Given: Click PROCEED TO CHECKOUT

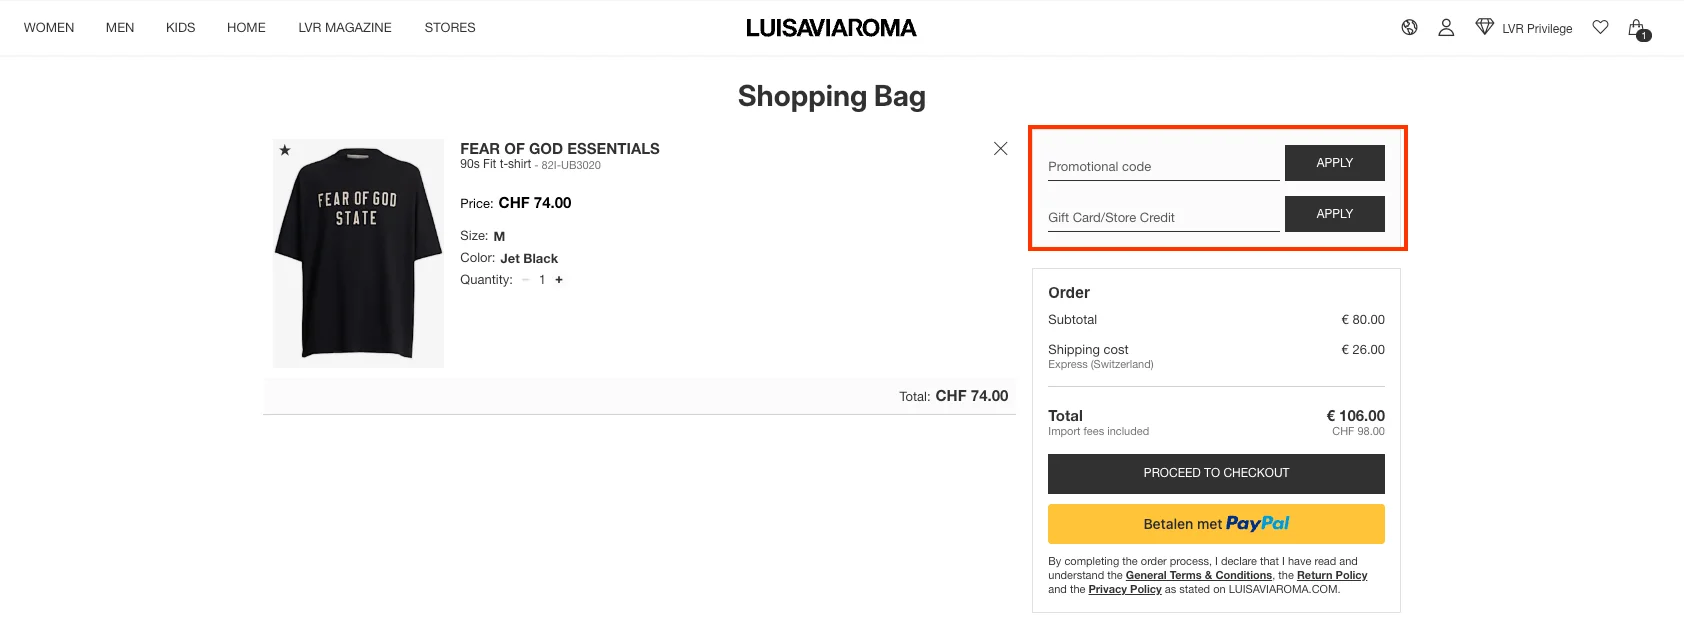Looking at the screenshot, I should tap(1215, 473).
